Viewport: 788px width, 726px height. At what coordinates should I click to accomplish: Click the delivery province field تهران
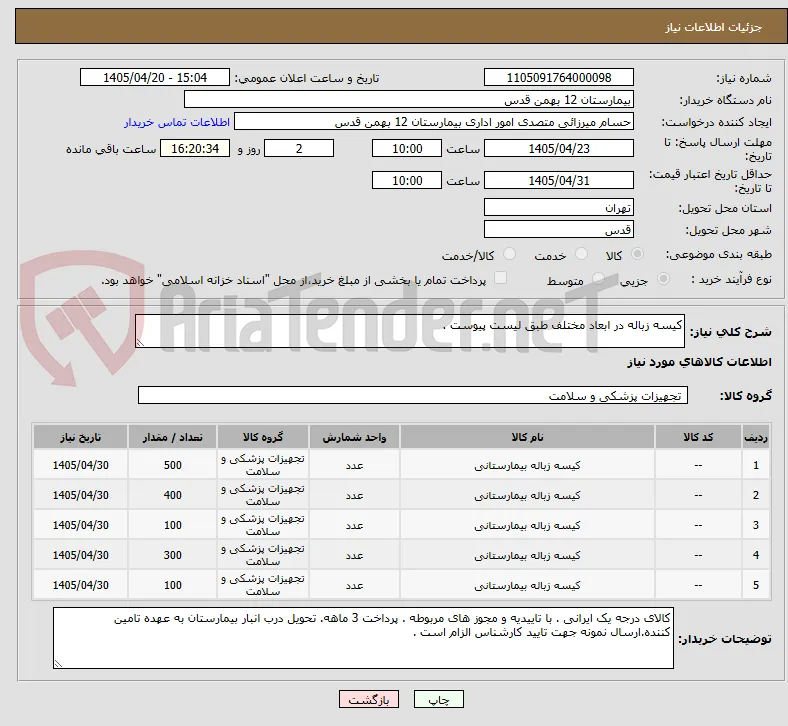tap(558, 207)
